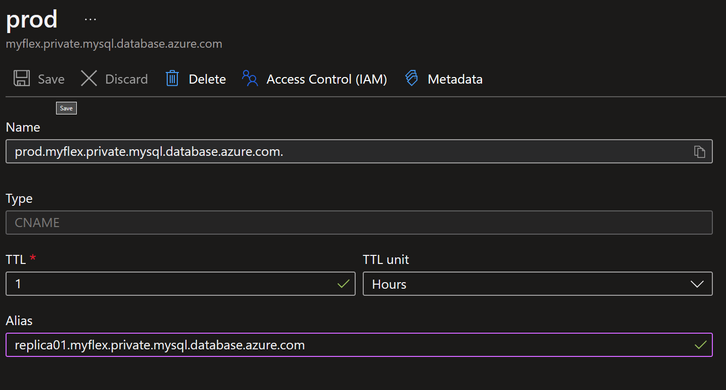This screenshot has width=726, height=390.
Task: Click the Save floppy disk icon
Action: (21, 78)
